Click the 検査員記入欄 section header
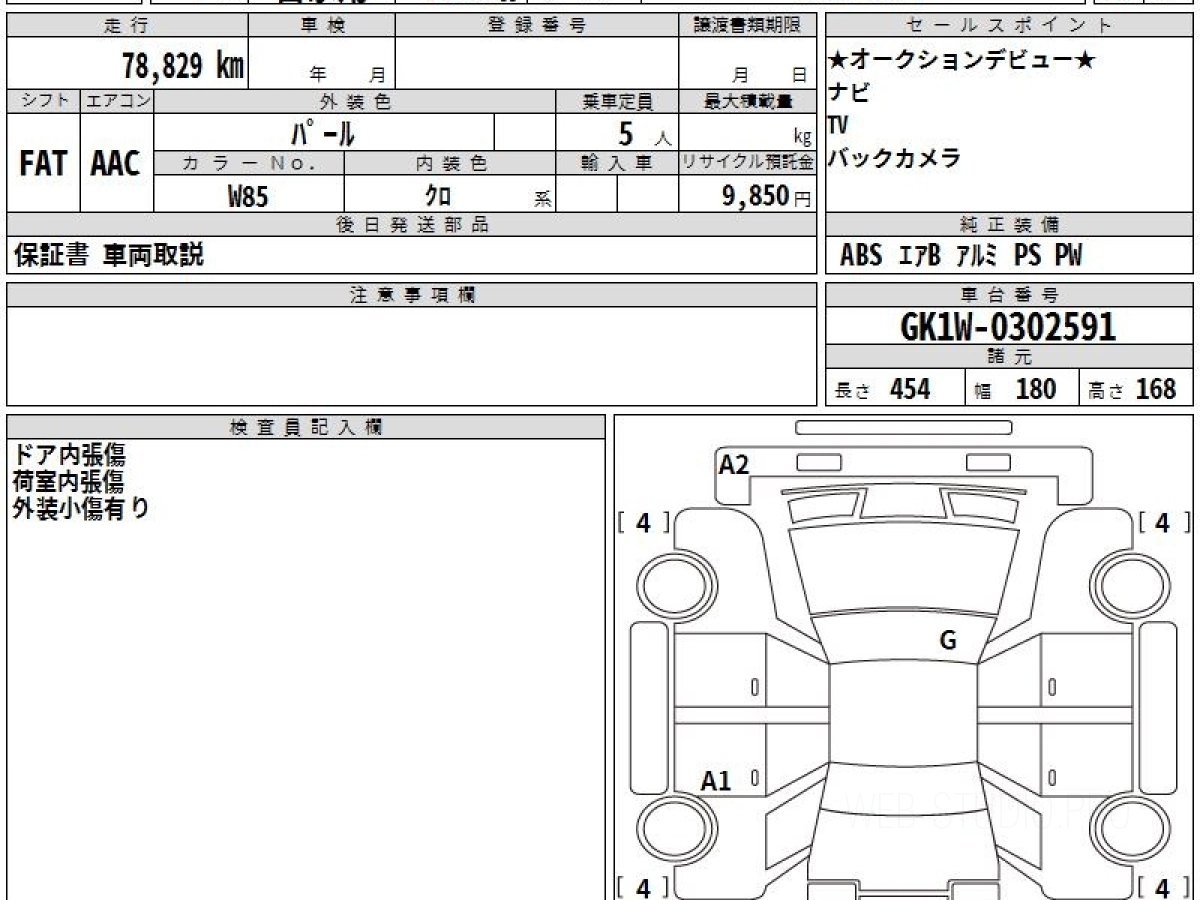1200x900 pixels. pyautogui.click(x=306, y=427)
